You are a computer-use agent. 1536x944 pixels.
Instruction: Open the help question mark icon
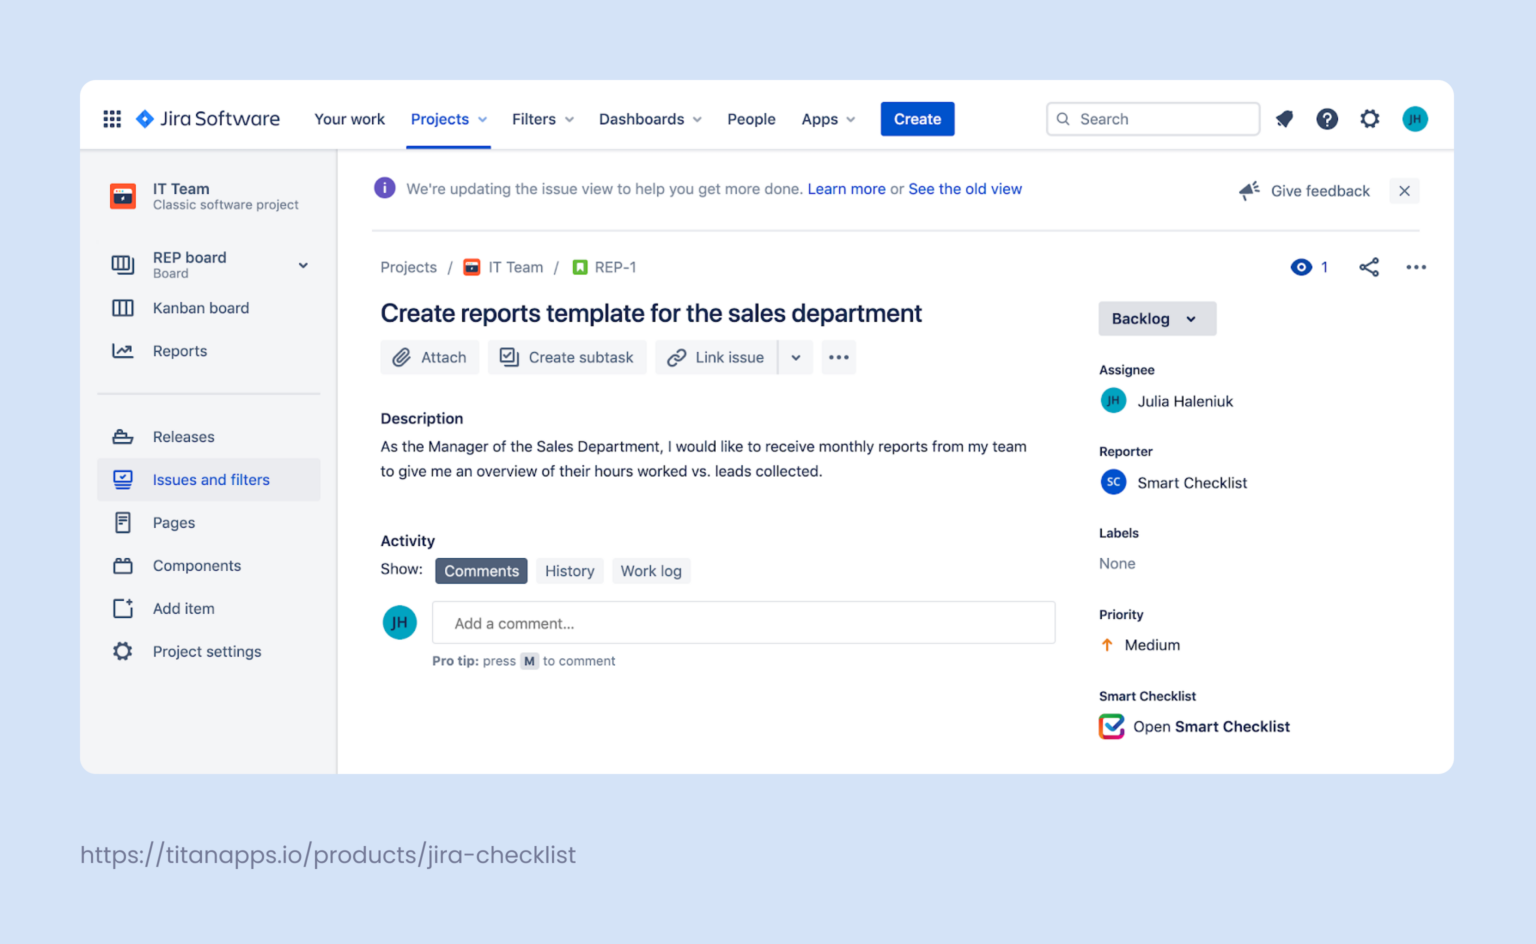click(x=1327, y=119)
